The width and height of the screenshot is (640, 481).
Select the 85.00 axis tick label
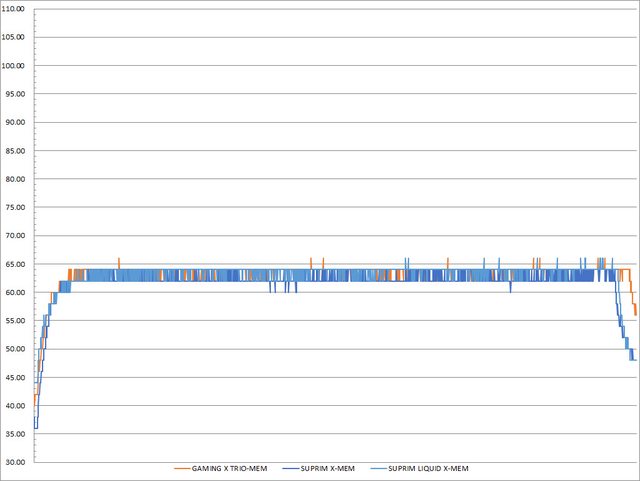[18, 151]
